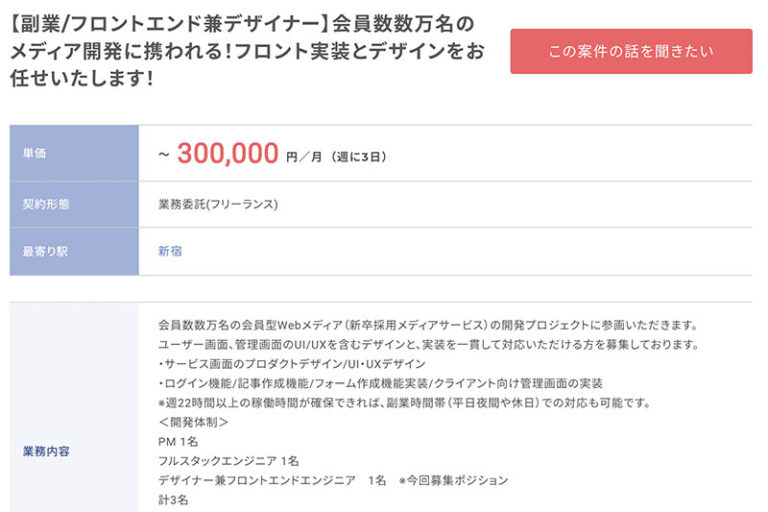Select the 契約形態 label cell

click(x=74, y=204)
